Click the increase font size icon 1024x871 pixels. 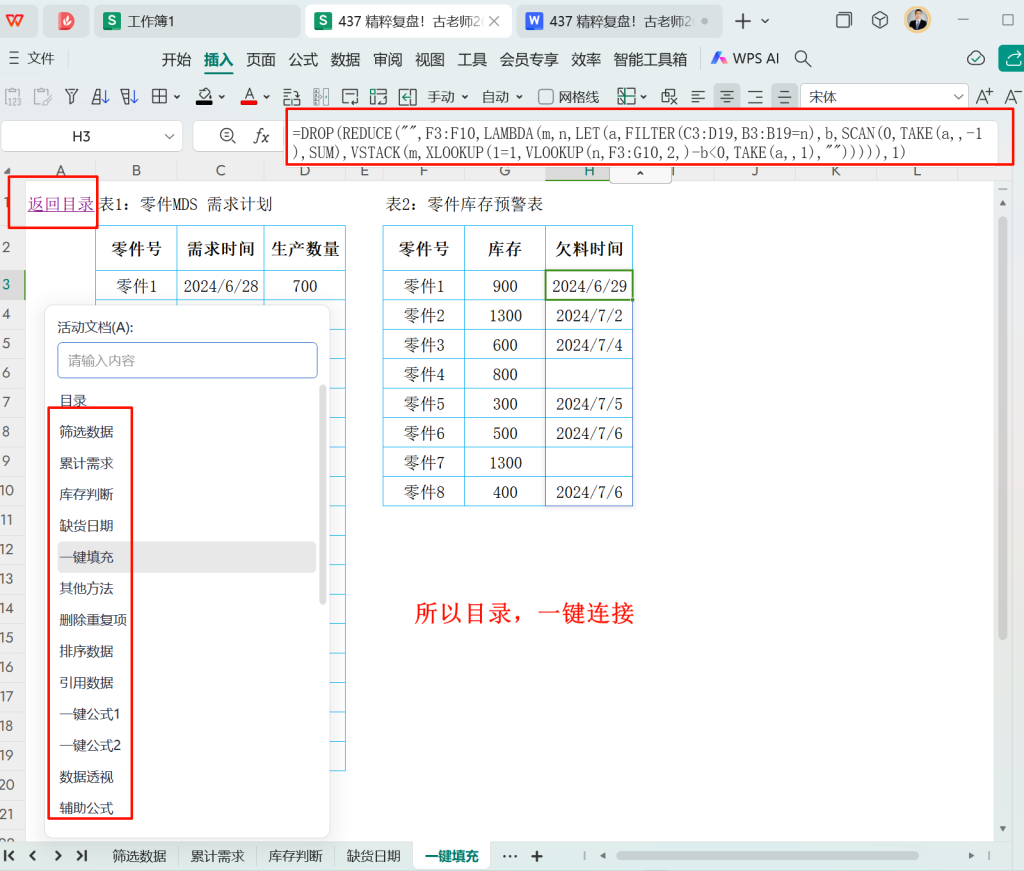click(984, 97)
